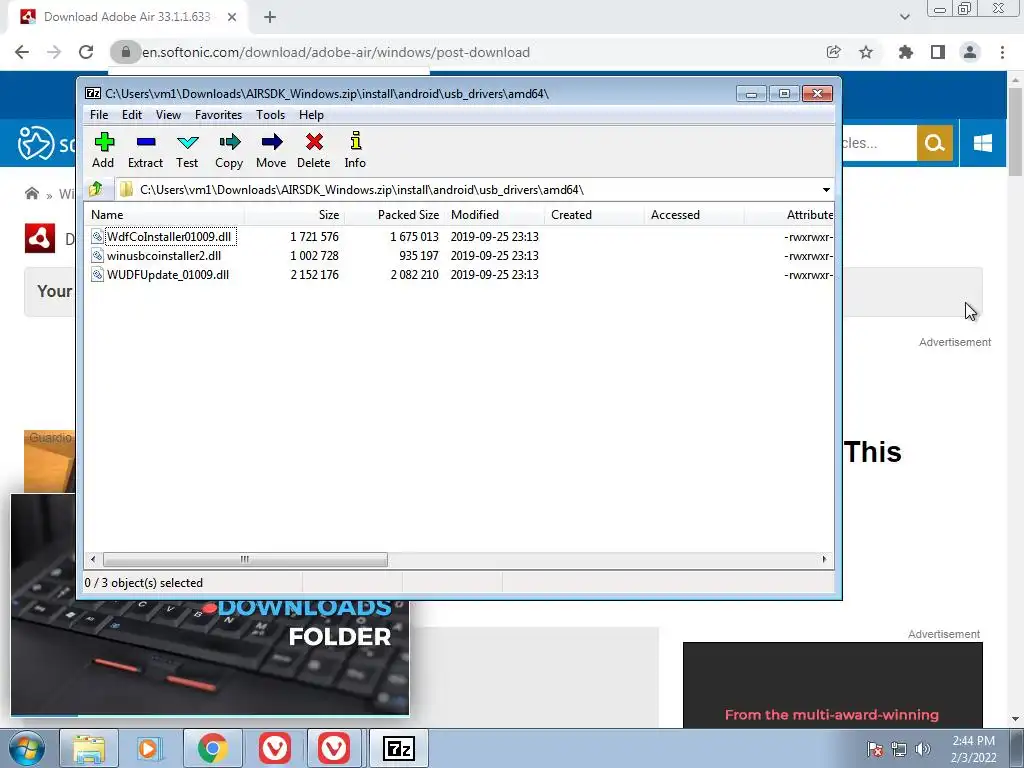Switch to 7-Zip on the taskbar
The width and height of the screenshot is (1024, 768).
[399, 748]
